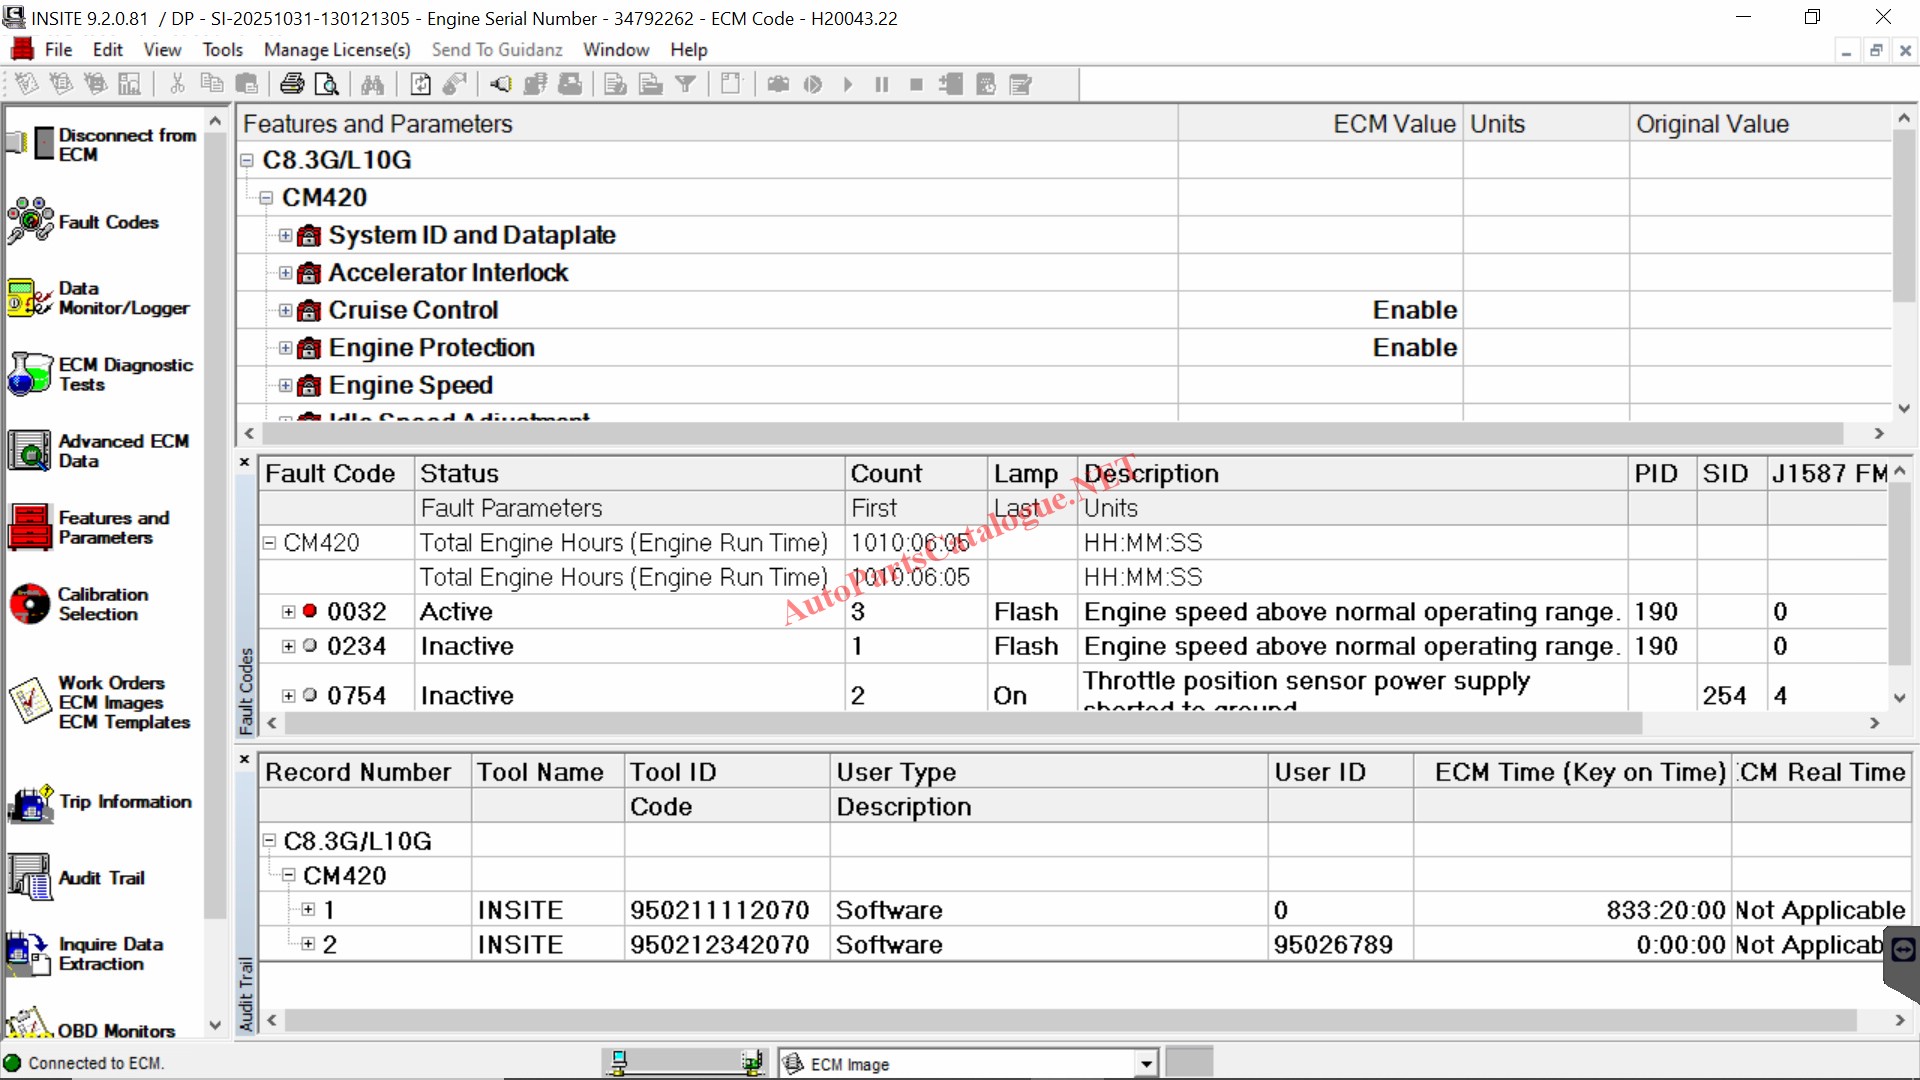The image size is (1920, 1080).
Task: Click the Print toolbar icon
Action: pyautogui.click(x=292, y=85)
